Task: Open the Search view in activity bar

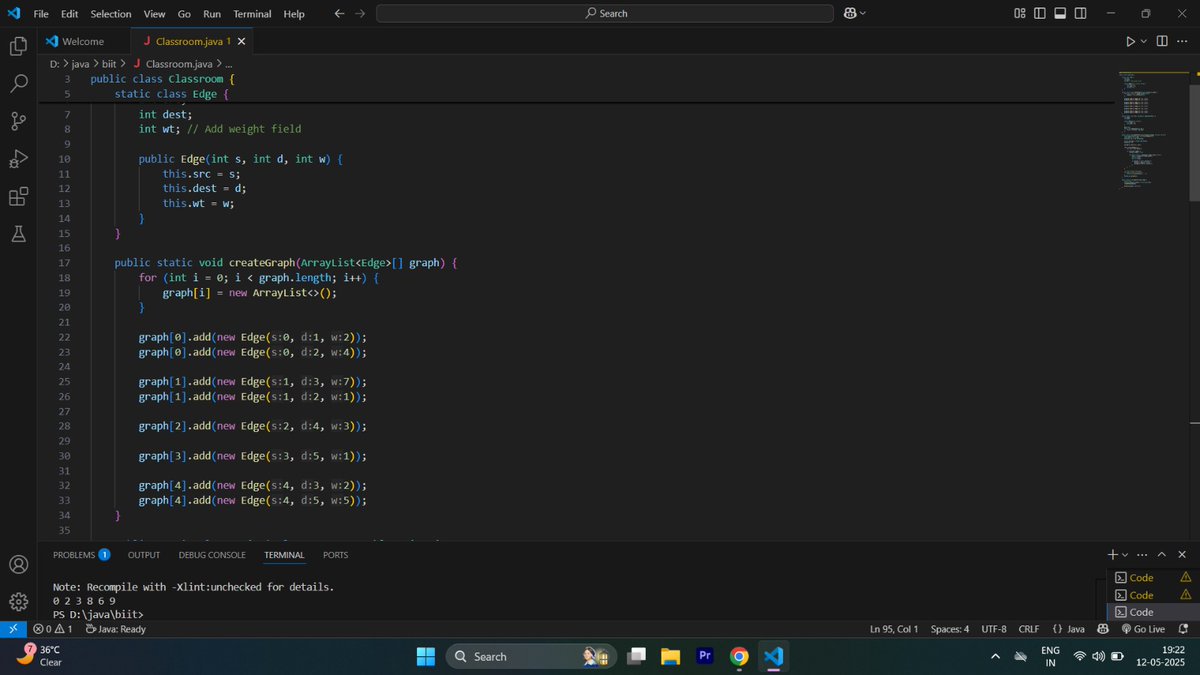Action: pyautogui.click(x=18, y=84)
